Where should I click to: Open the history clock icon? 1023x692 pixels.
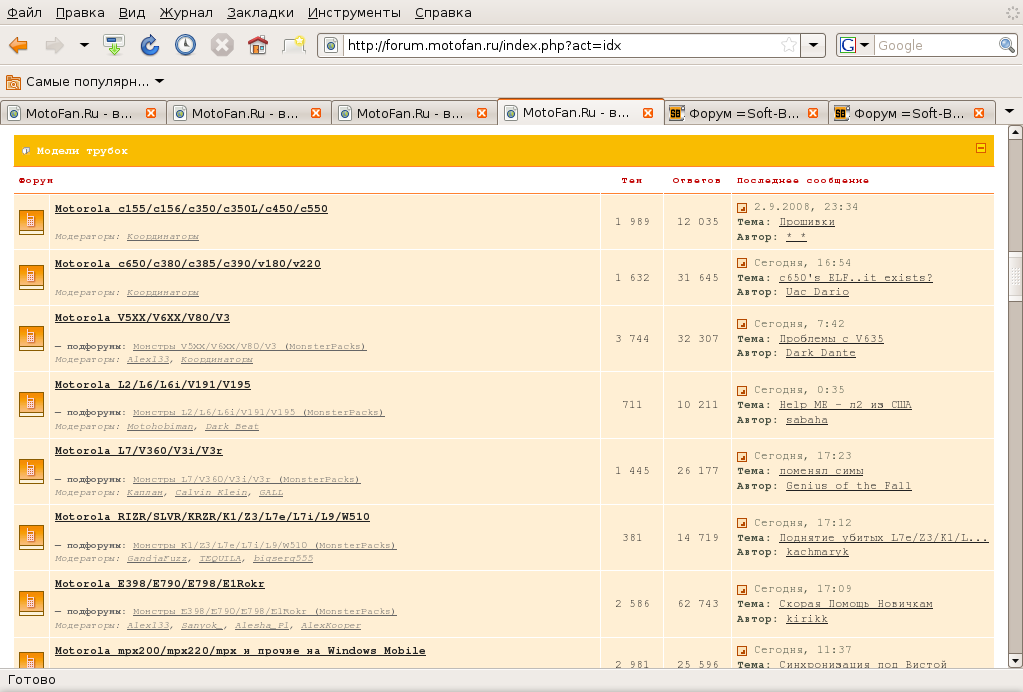(186, 45)
